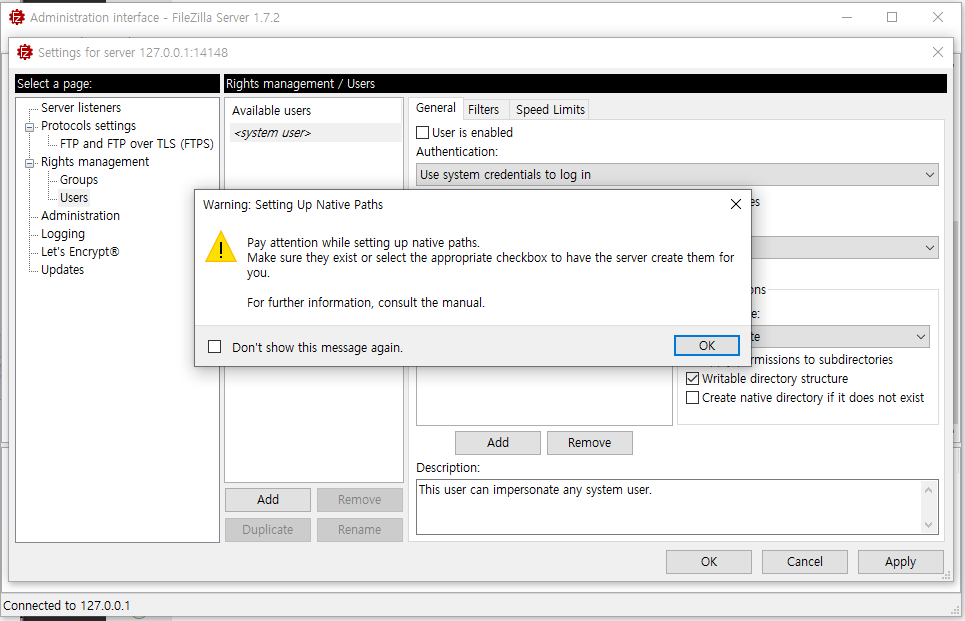Image resolution: width=965 pixels, height=621 pixels.
Task: Open the Logging page
Action: pyautogui.click(x=63, y=234)
